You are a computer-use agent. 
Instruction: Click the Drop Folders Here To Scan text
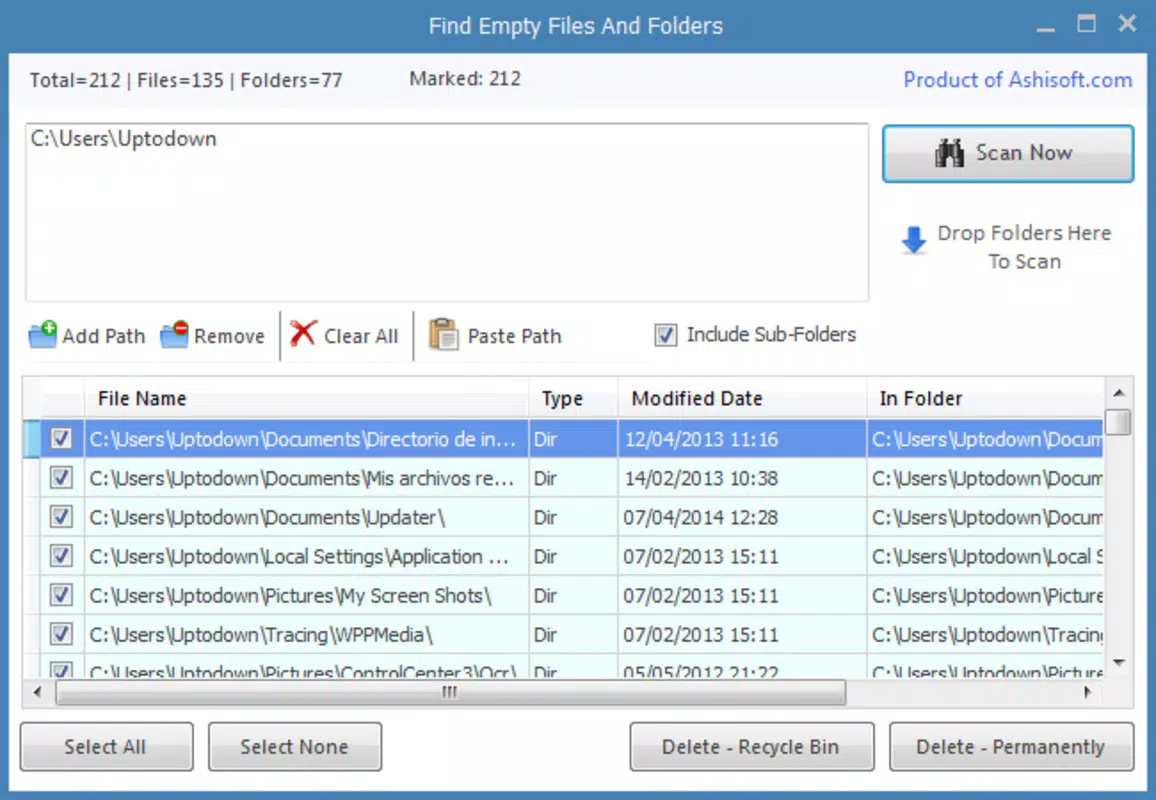1024,247
